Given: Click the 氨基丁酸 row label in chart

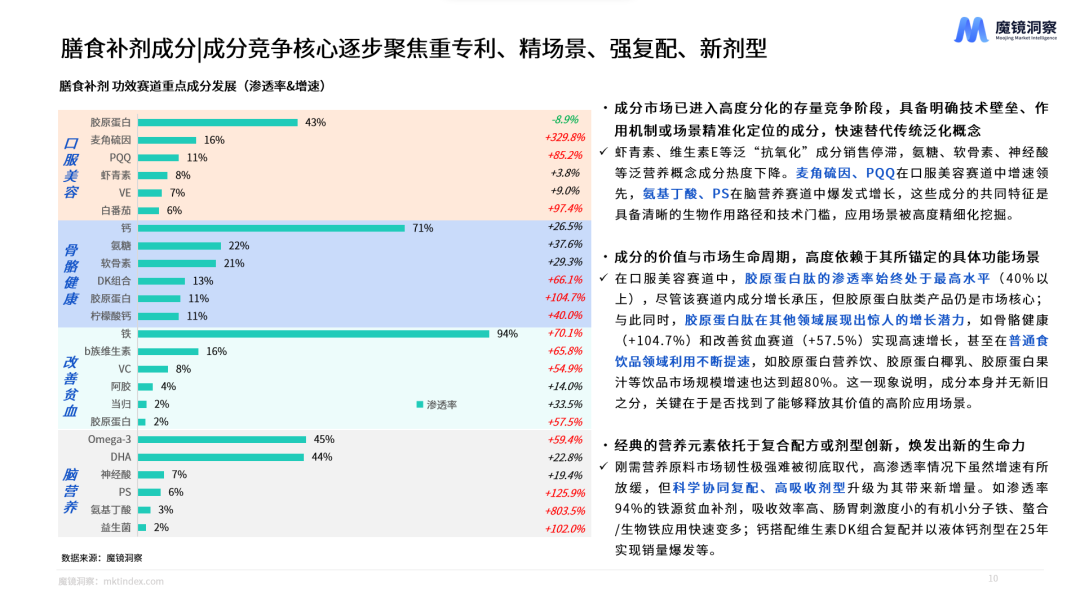Looking at the screenshot, I should point(110,510).
